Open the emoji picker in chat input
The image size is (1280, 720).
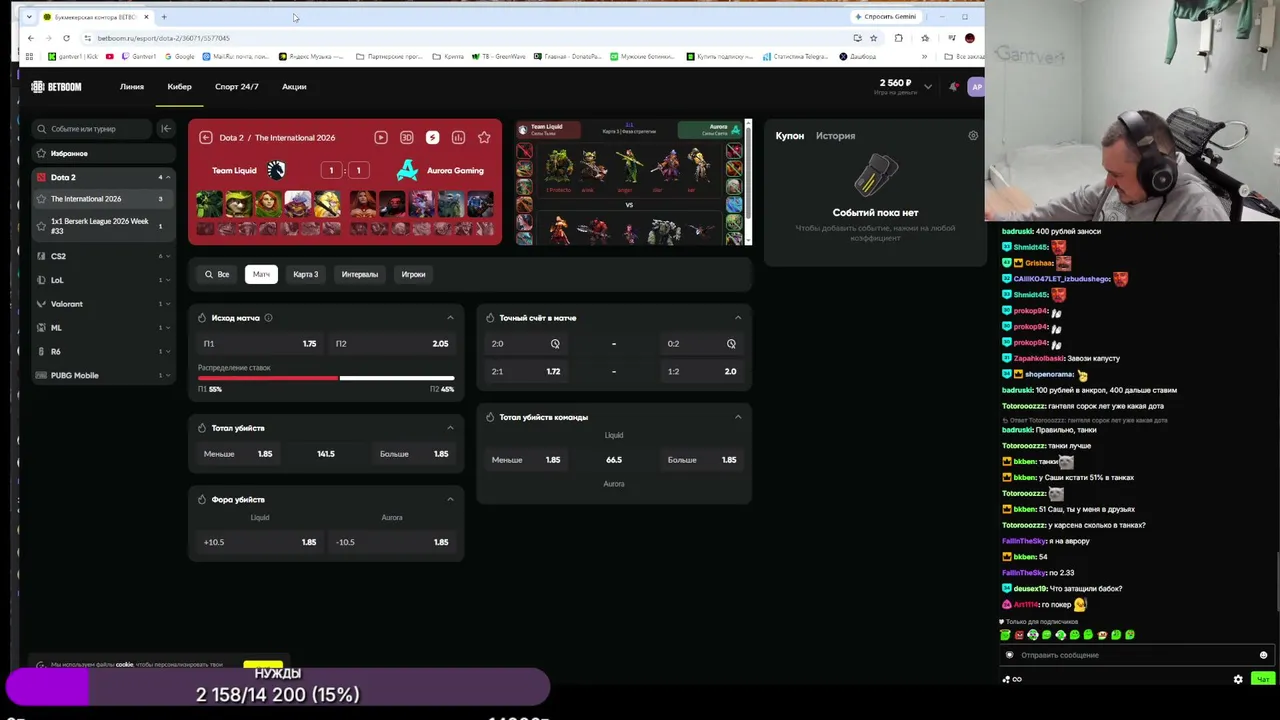tap(1263, 655)
